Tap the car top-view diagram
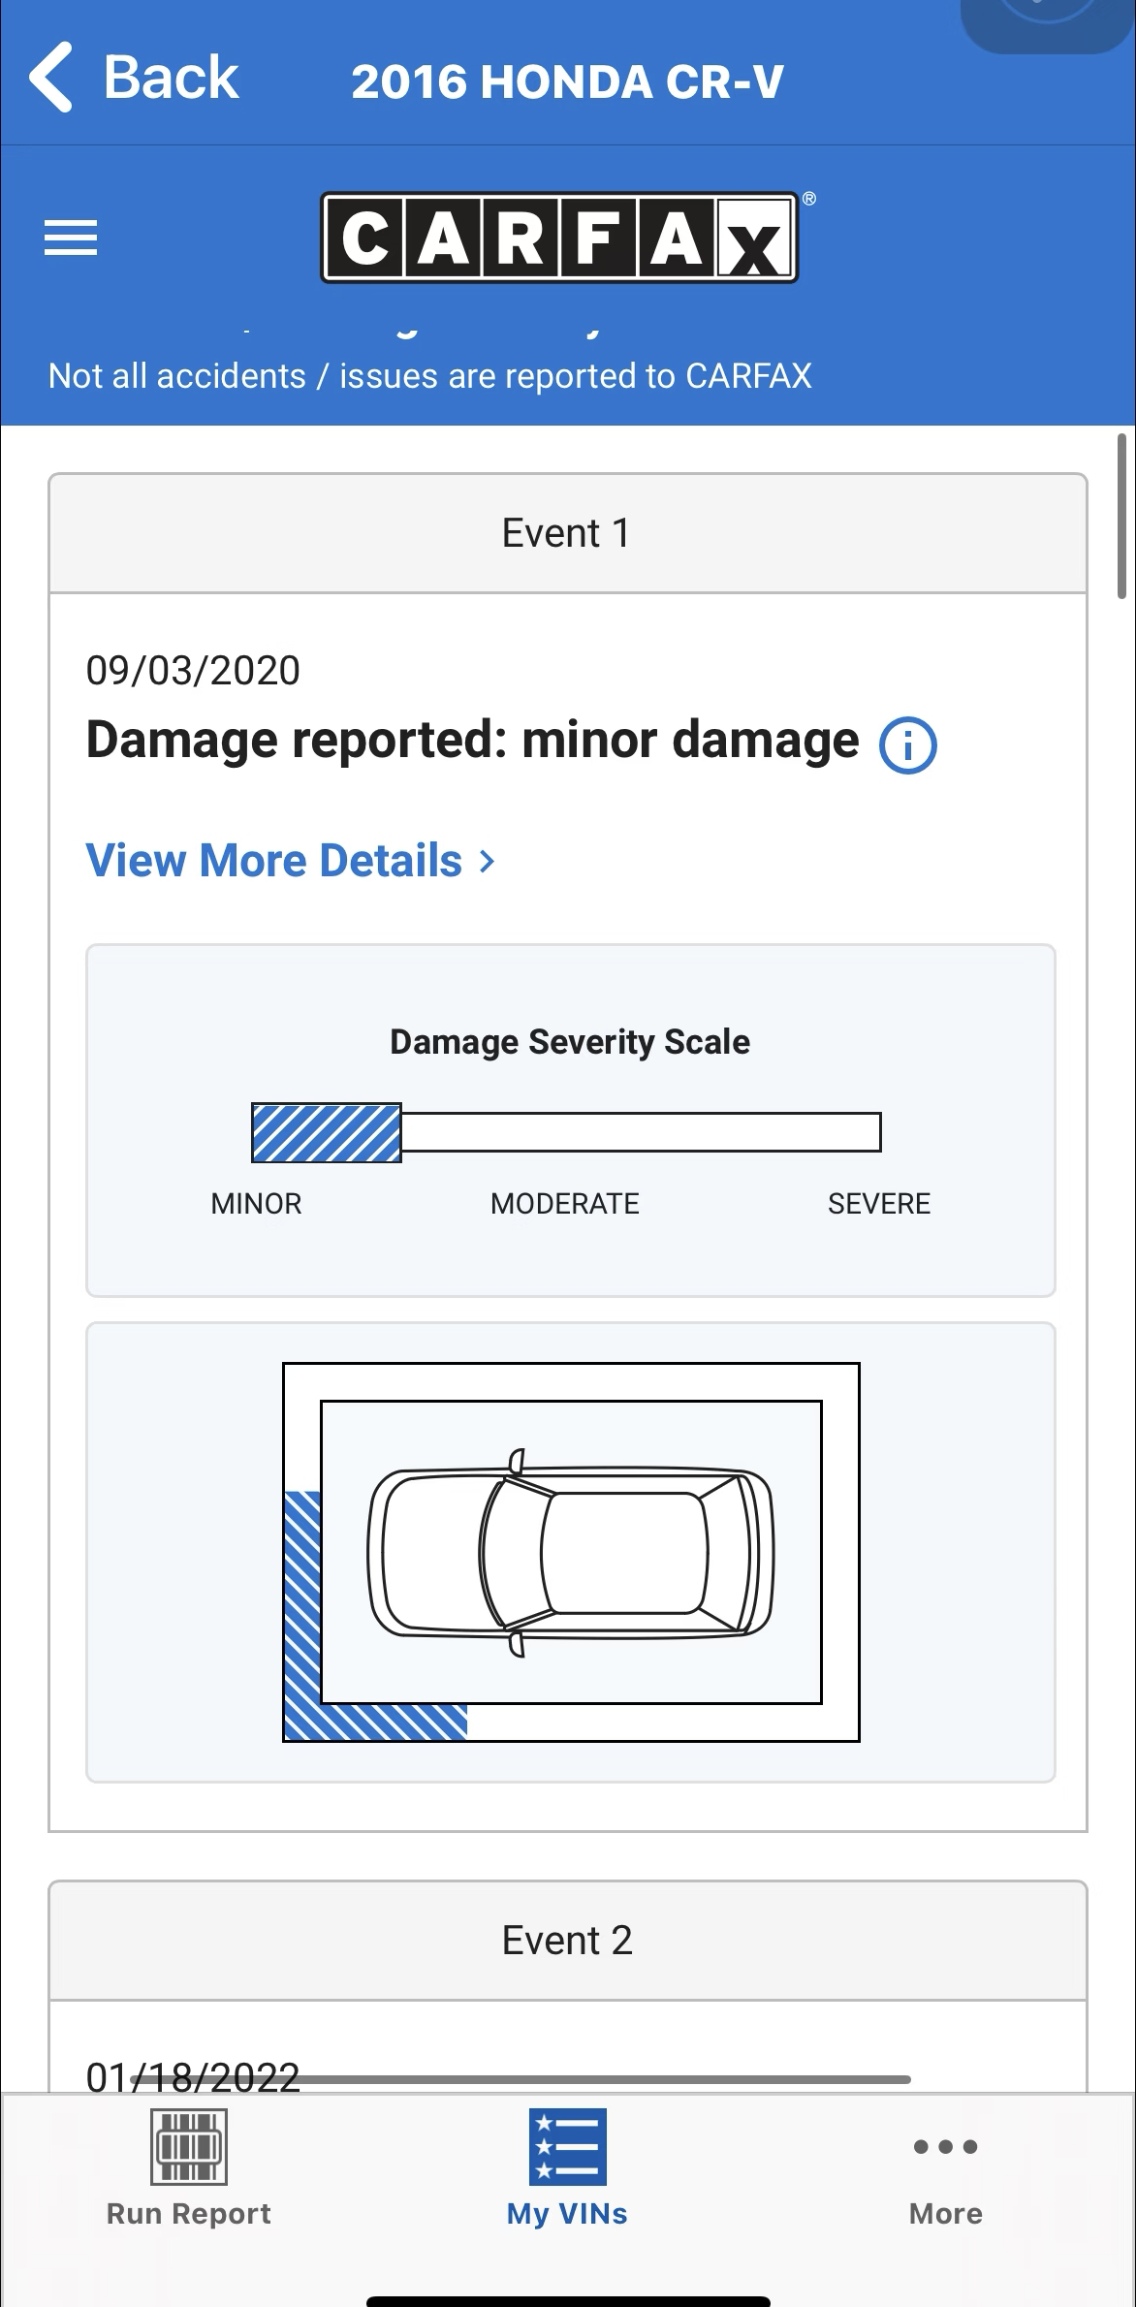The image size is (1136, 2307). pyautogui.click(x=571, y=1552)
